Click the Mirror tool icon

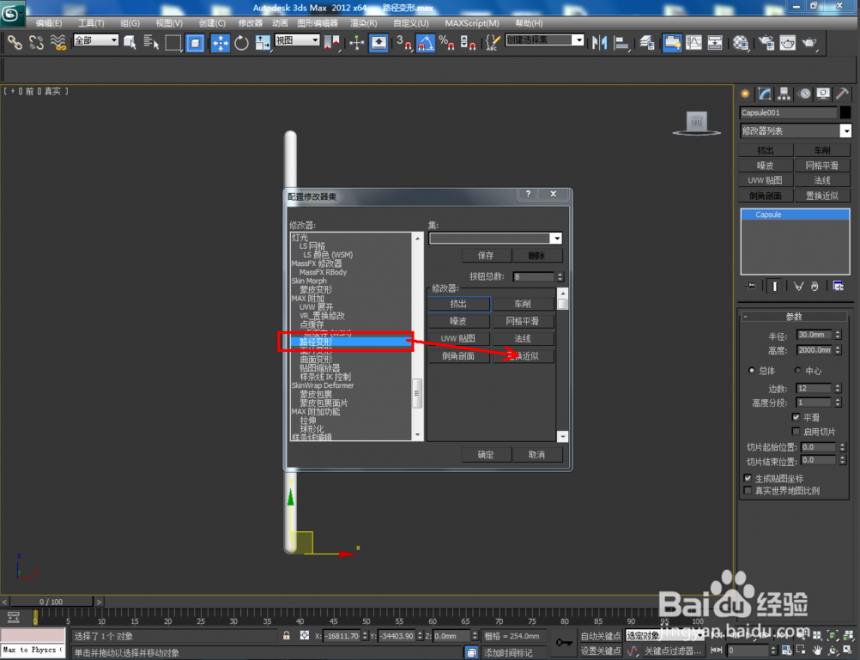click(599, 43)
